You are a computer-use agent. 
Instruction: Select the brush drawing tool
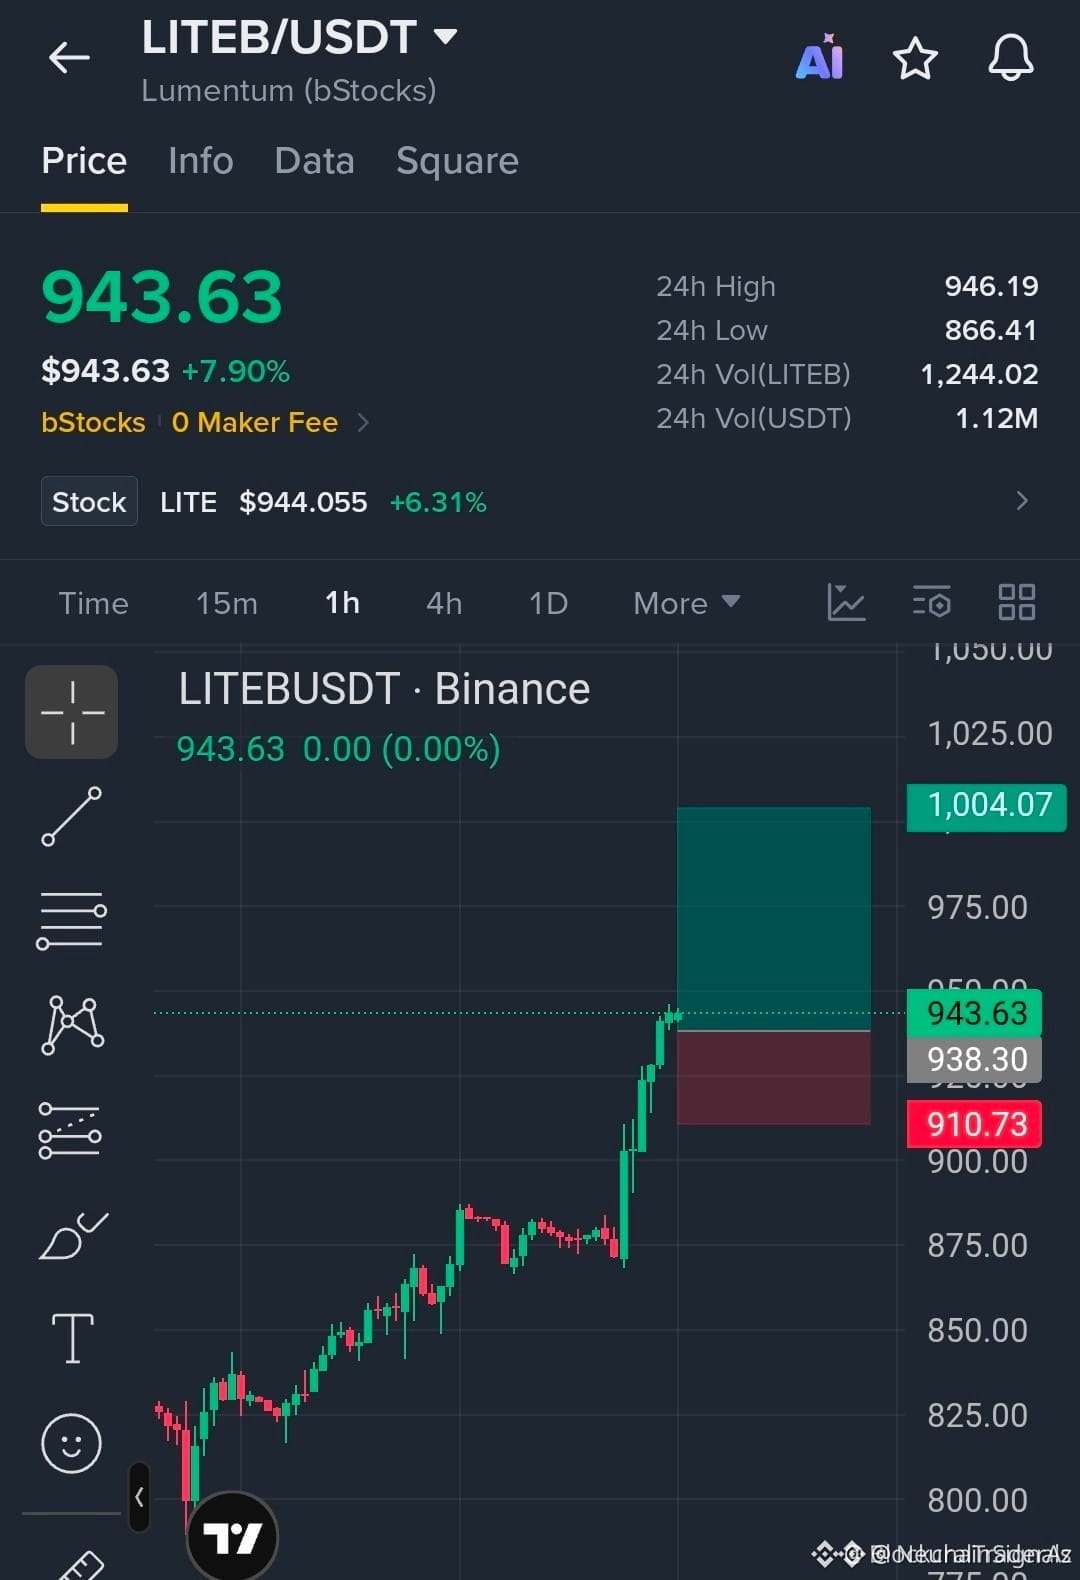pos(73,1235)
